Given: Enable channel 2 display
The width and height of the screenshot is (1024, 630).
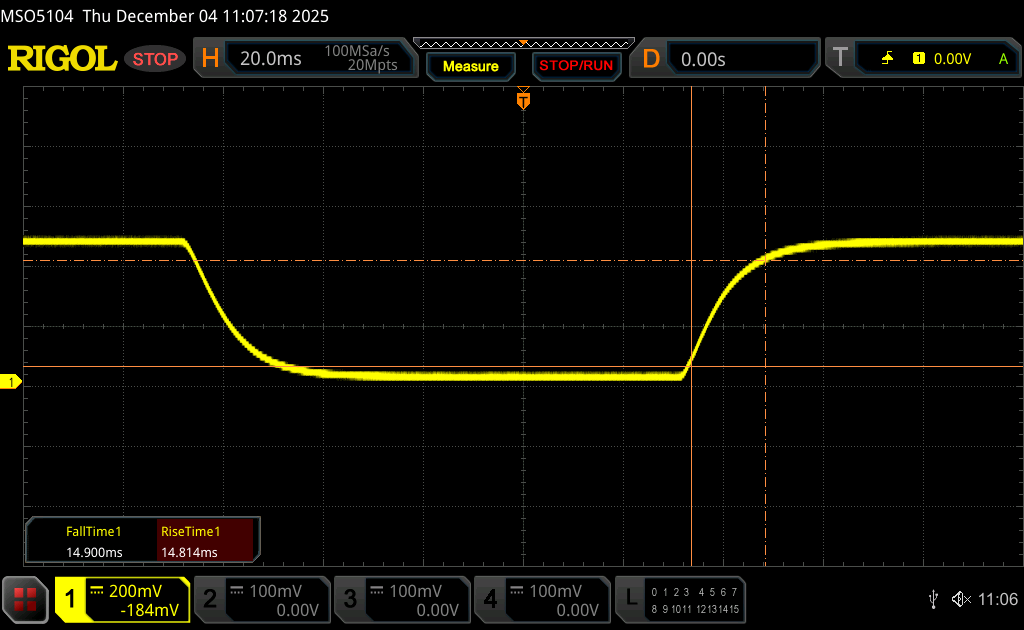Looking at the screenshot, I should tap(261, 600).
